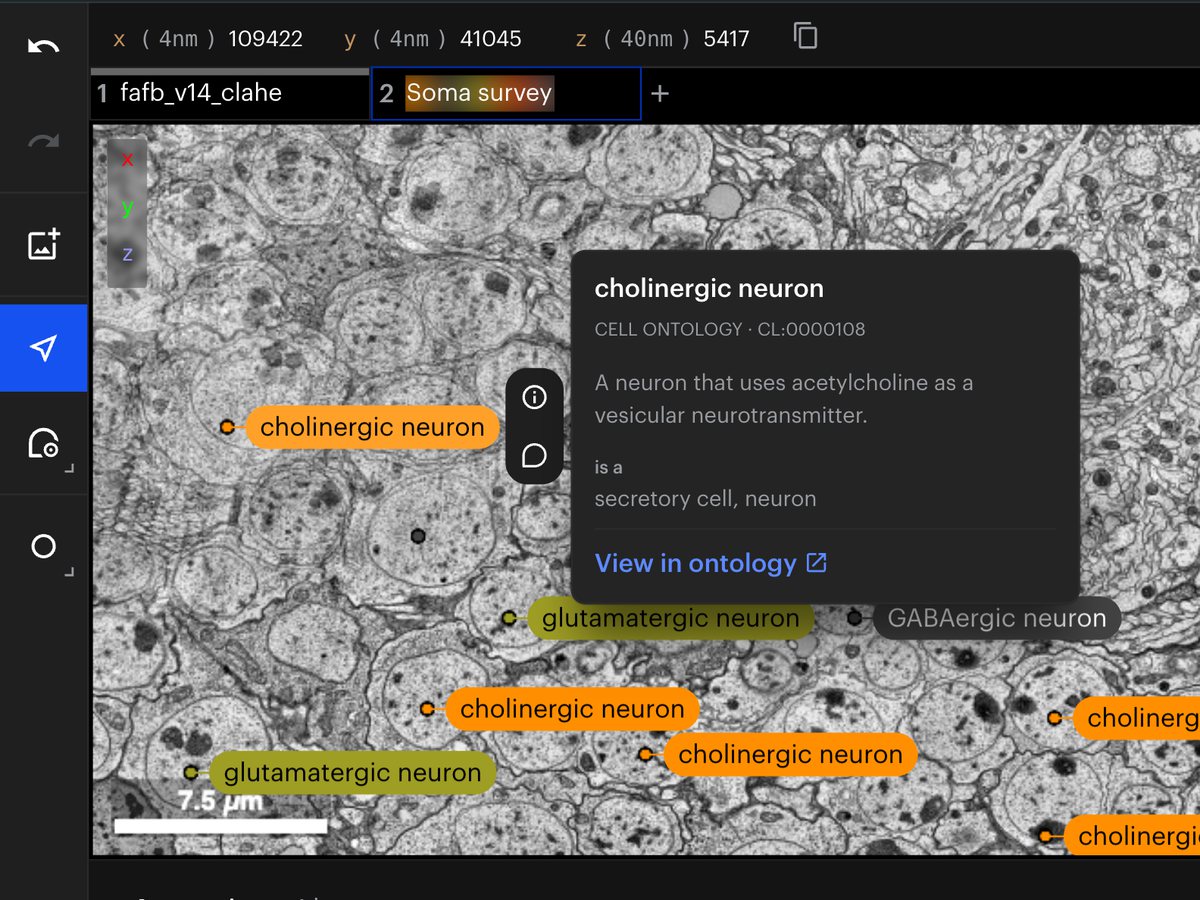Click the partly cut-off cholinergic label below GABAergic
This screenshot has width=1200, height=900.
click(x=1136, y=718)
